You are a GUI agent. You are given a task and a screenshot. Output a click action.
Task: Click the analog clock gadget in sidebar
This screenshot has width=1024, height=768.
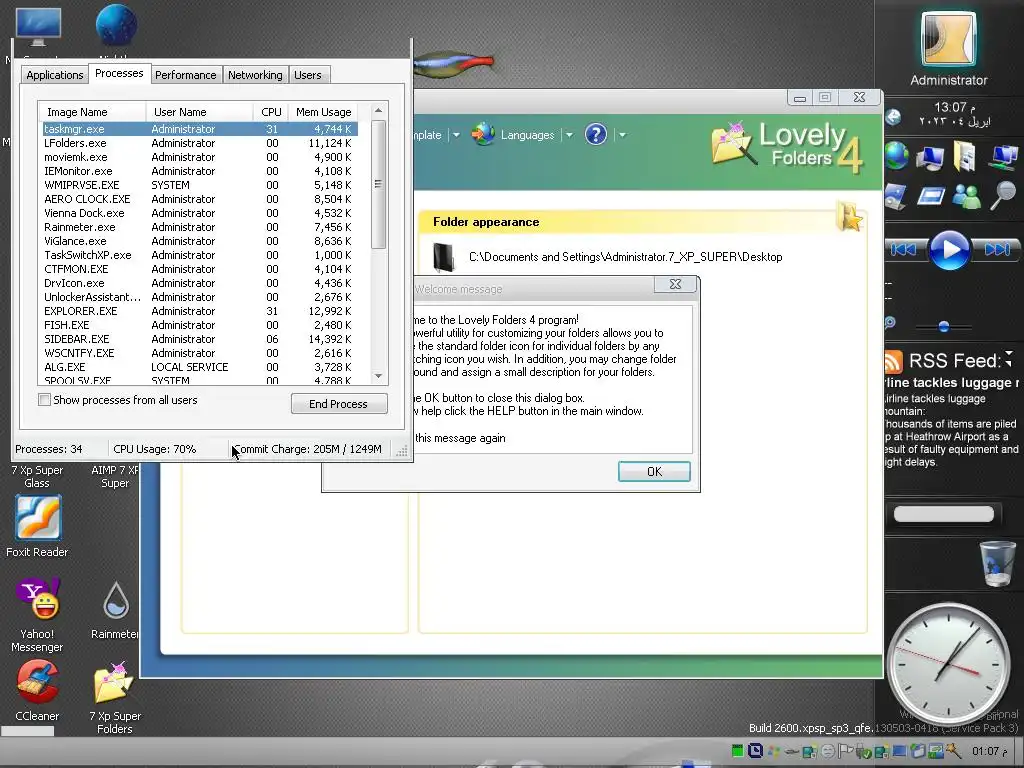click(948, 663)
